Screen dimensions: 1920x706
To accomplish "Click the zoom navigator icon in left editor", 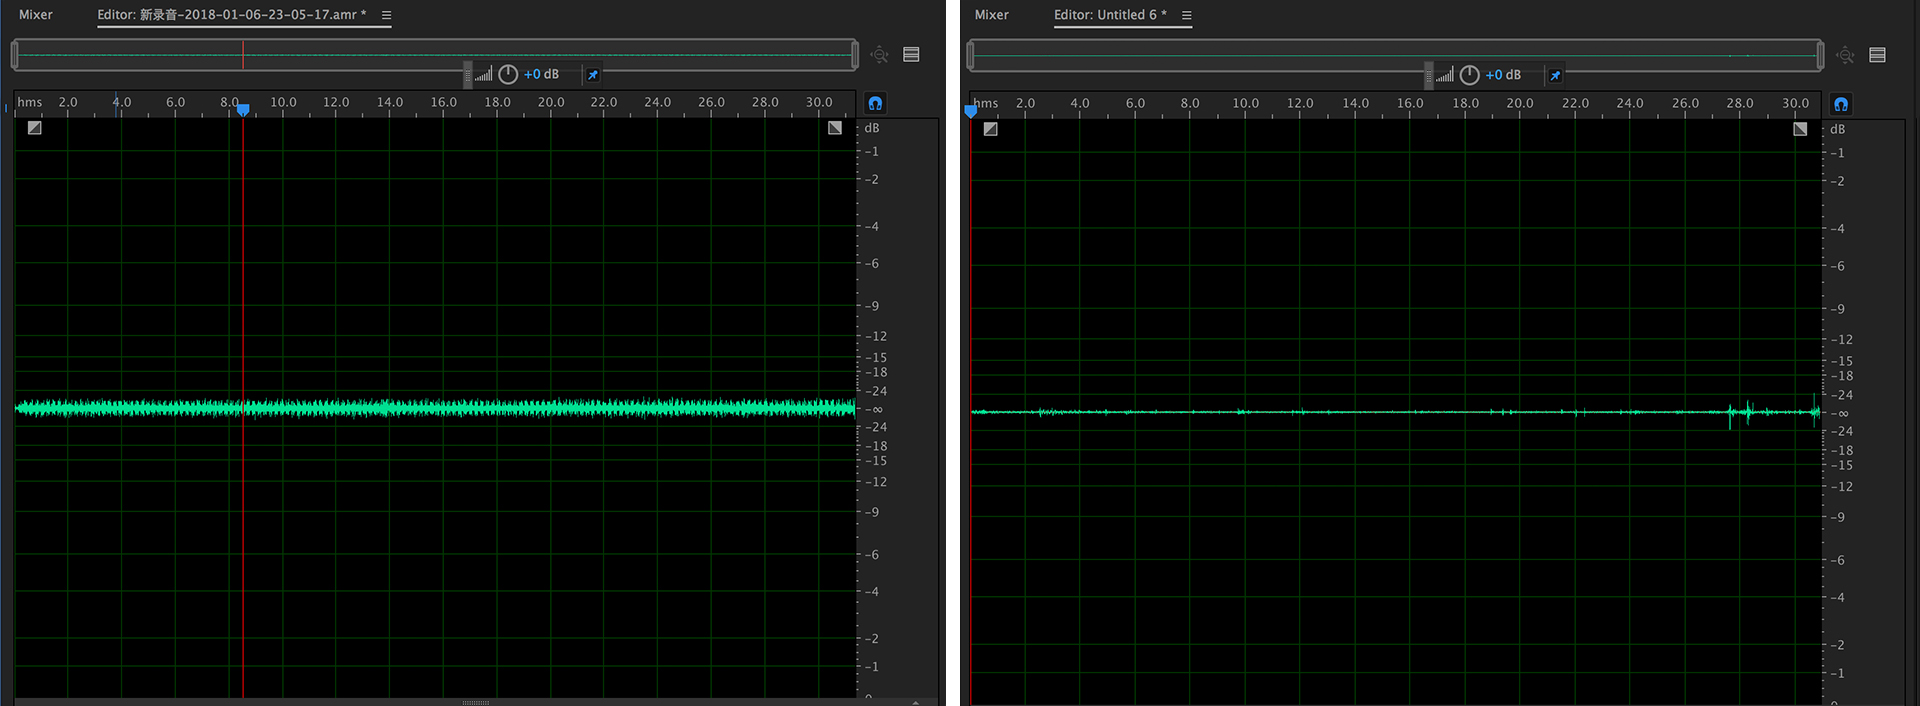I will pos(879,55).
